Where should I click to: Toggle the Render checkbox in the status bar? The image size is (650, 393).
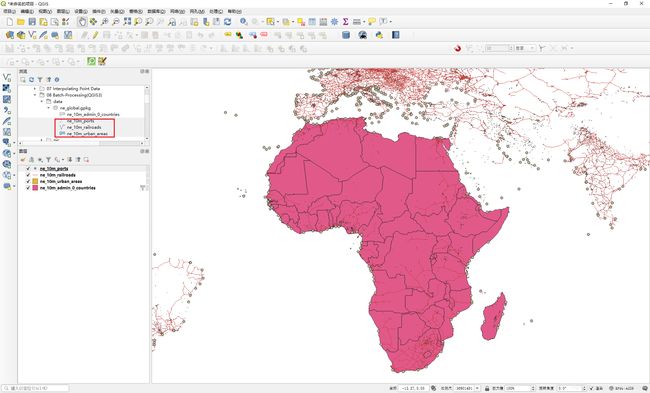click(x=592, y=388)
